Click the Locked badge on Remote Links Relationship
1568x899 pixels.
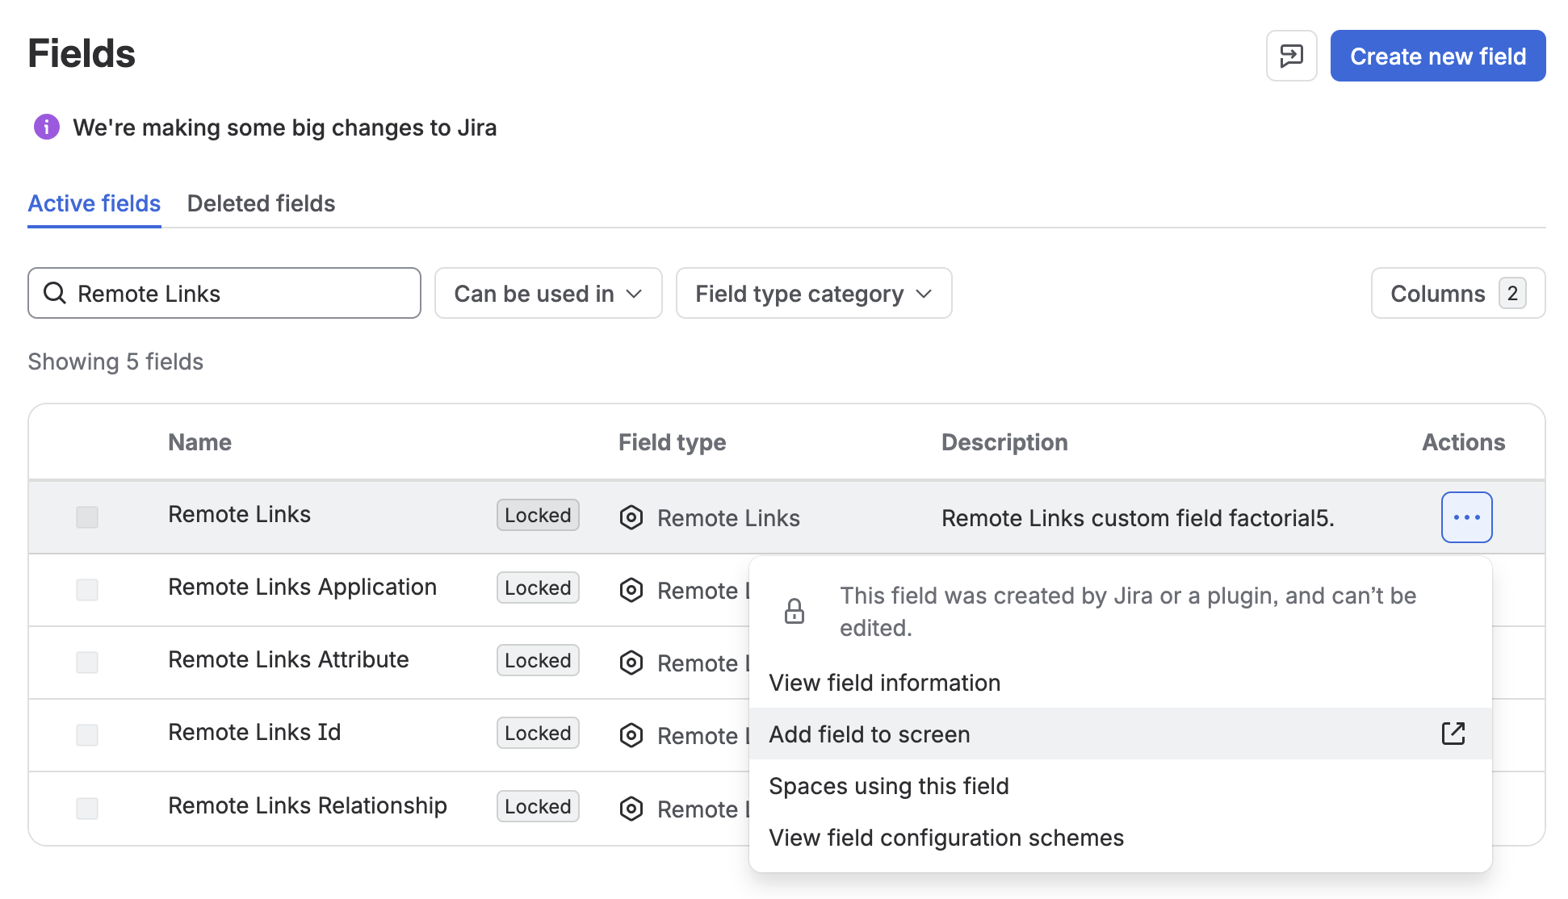[x=538, y=807]
